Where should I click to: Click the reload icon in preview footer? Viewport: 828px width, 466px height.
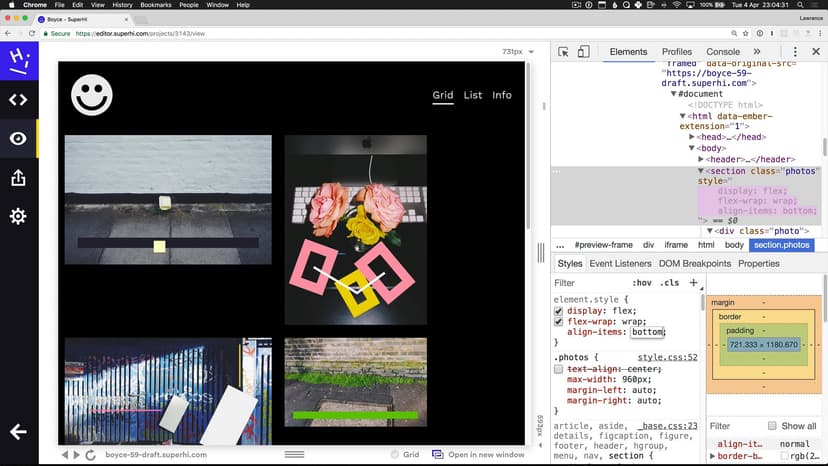pos(90,455)
